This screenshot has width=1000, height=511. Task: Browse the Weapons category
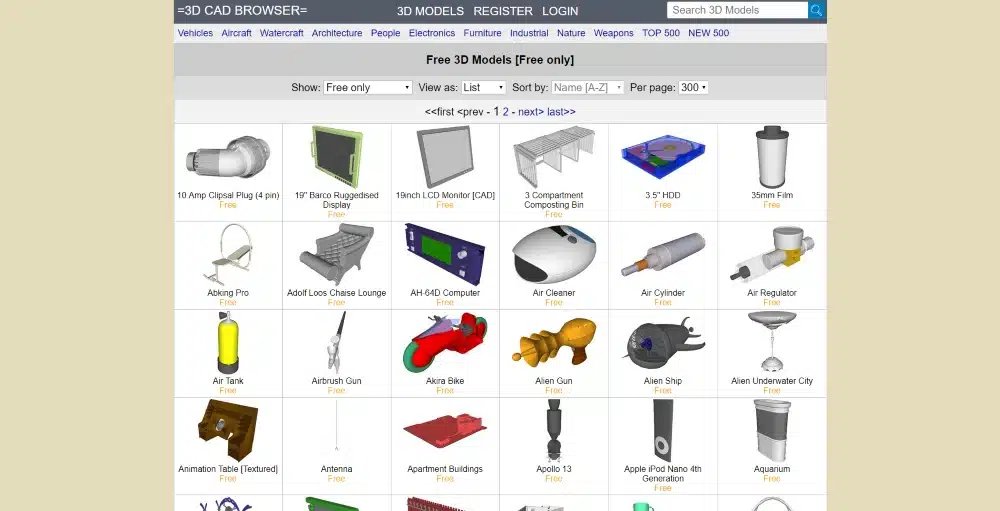614,33
